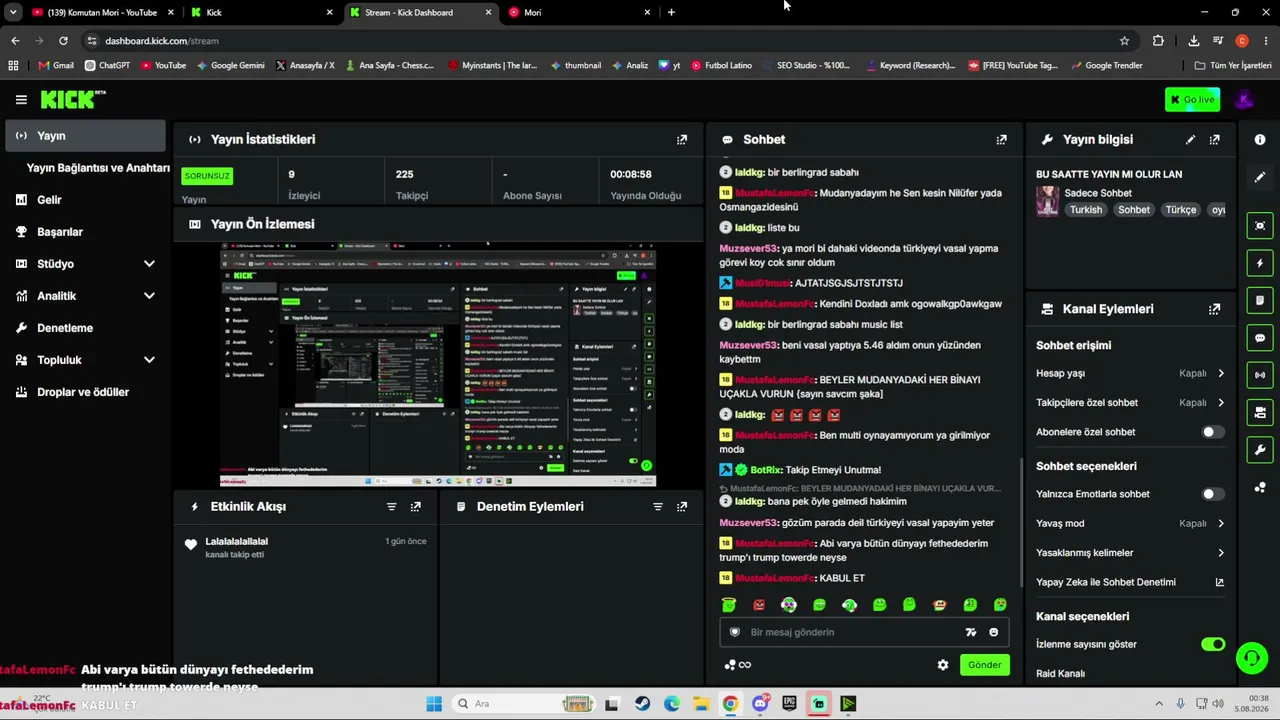Image resolution: width=1280 pixels, height=720 pixels.
Task: Open Başarılar in the sidebar
Action: (x=87, y=232)
